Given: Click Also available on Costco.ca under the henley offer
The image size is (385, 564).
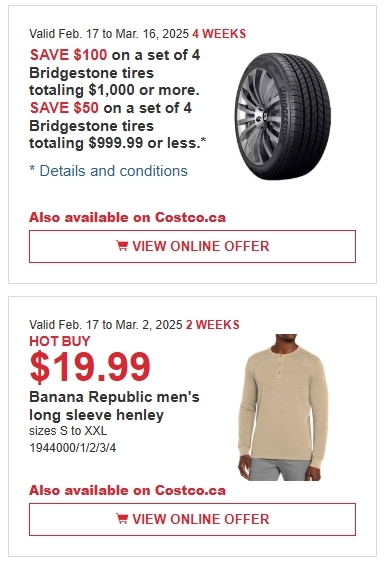Looking at the screenshot, I should [x=127, y=491].
